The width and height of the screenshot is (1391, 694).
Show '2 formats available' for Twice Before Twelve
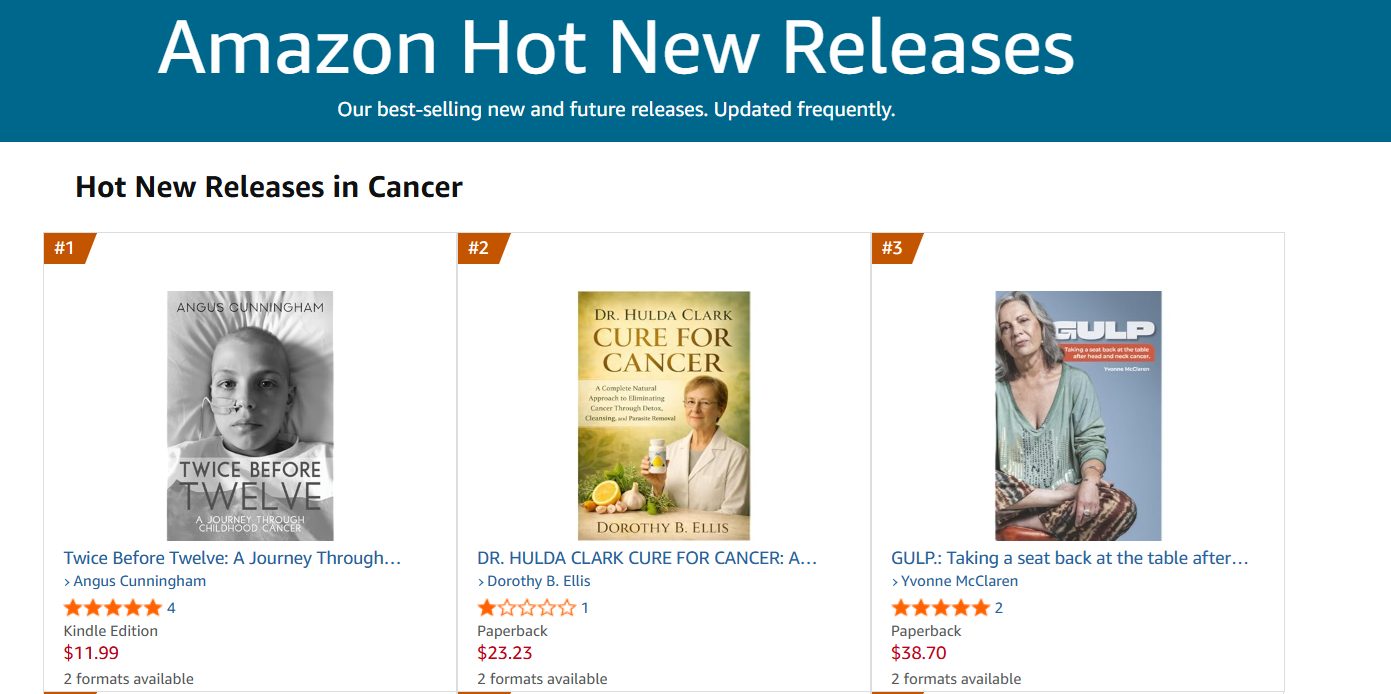(129, 679)
